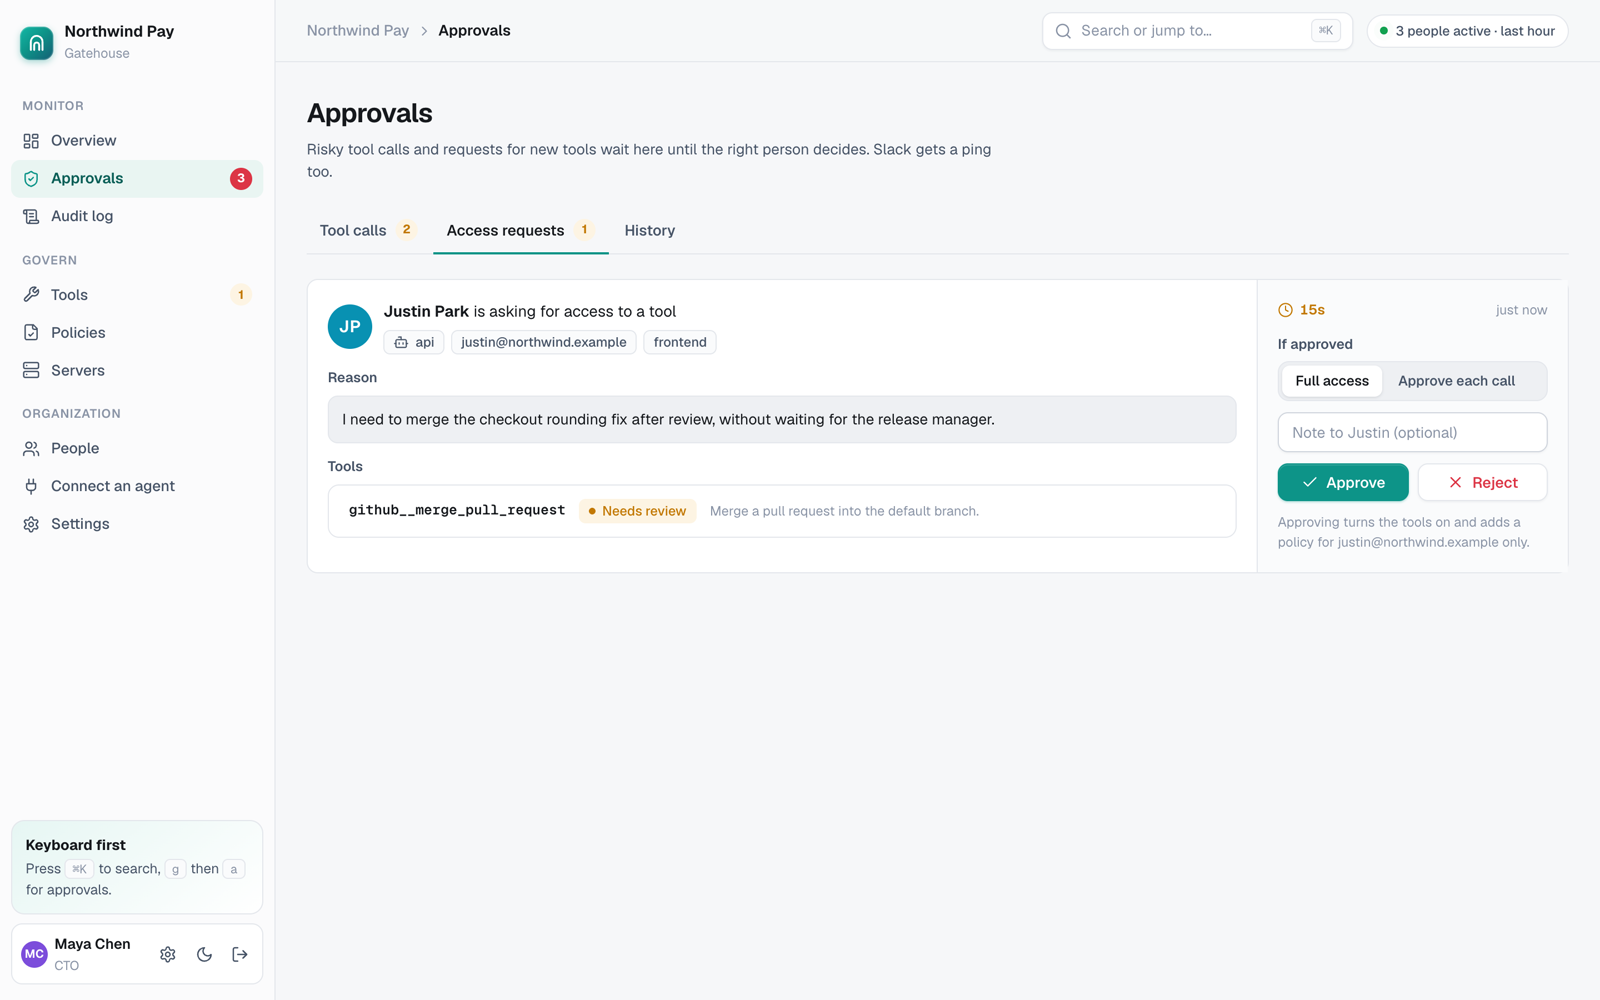Viewport: 1600px width, 1000px height.
Task: Open Policies in the sidebar
Action: coord(137,333)
